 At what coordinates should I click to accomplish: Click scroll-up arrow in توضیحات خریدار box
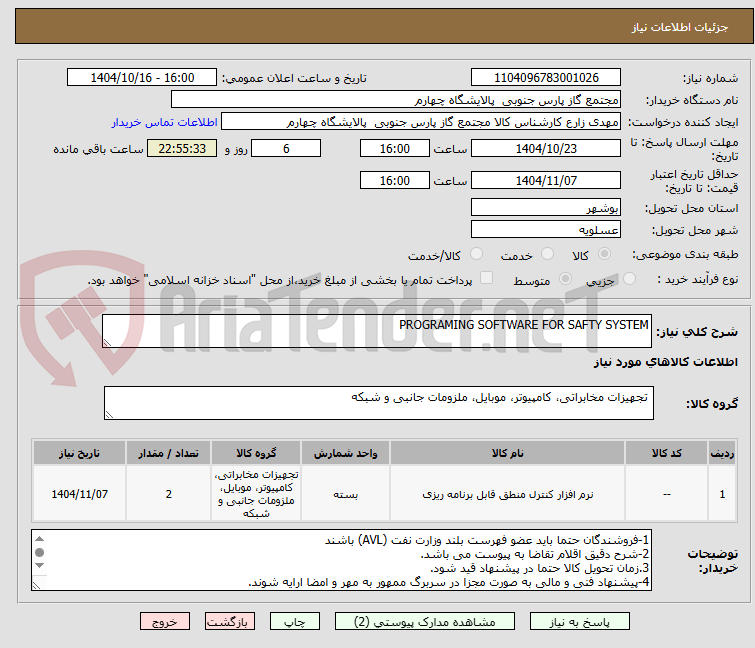pyautogui.click(x=39, y=539)
